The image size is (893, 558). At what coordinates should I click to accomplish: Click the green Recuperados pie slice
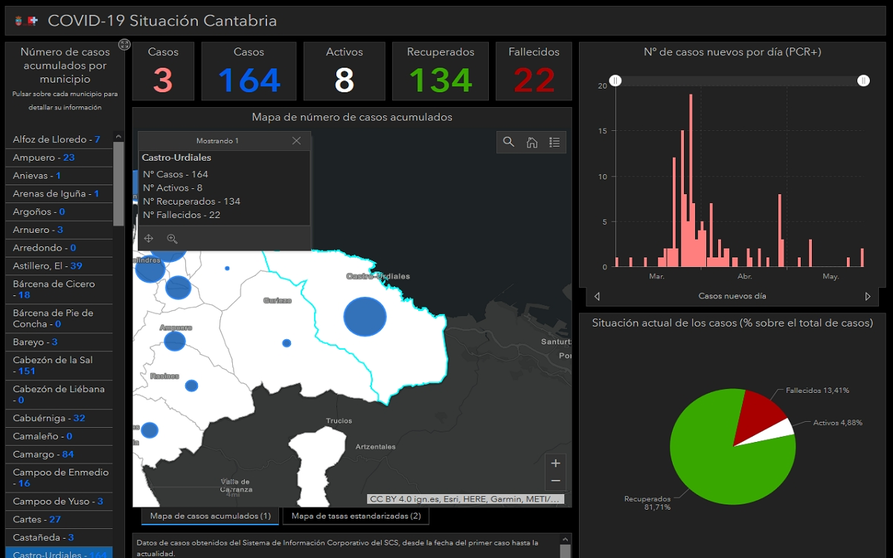(x=718, y=461)
